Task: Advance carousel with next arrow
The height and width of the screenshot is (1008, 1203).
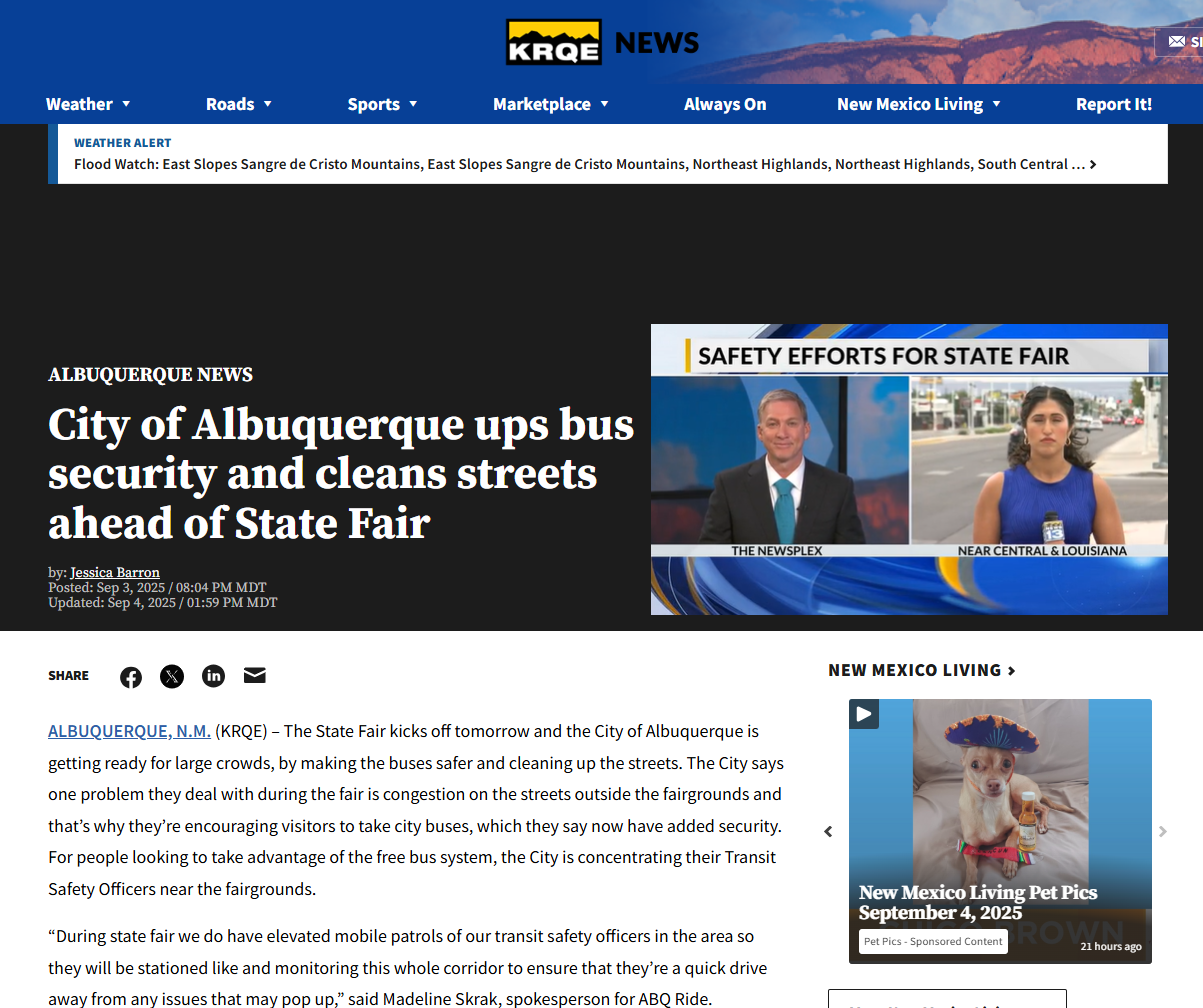Action: [1162, 832]
